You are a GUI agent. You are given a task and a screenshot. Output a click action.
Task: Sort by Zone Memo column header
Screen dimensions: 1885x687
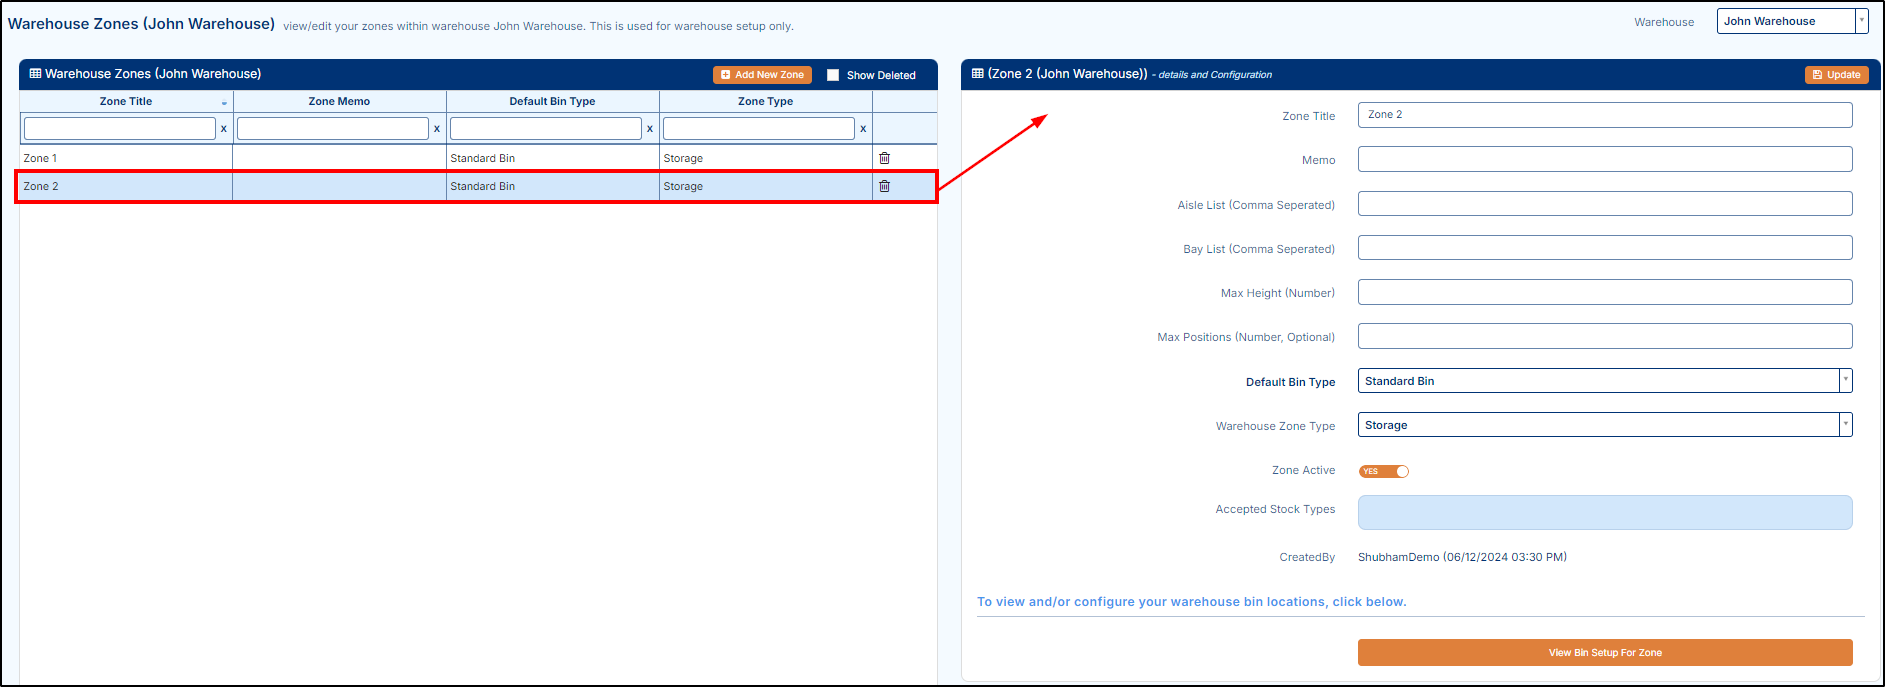click(339, 101)
